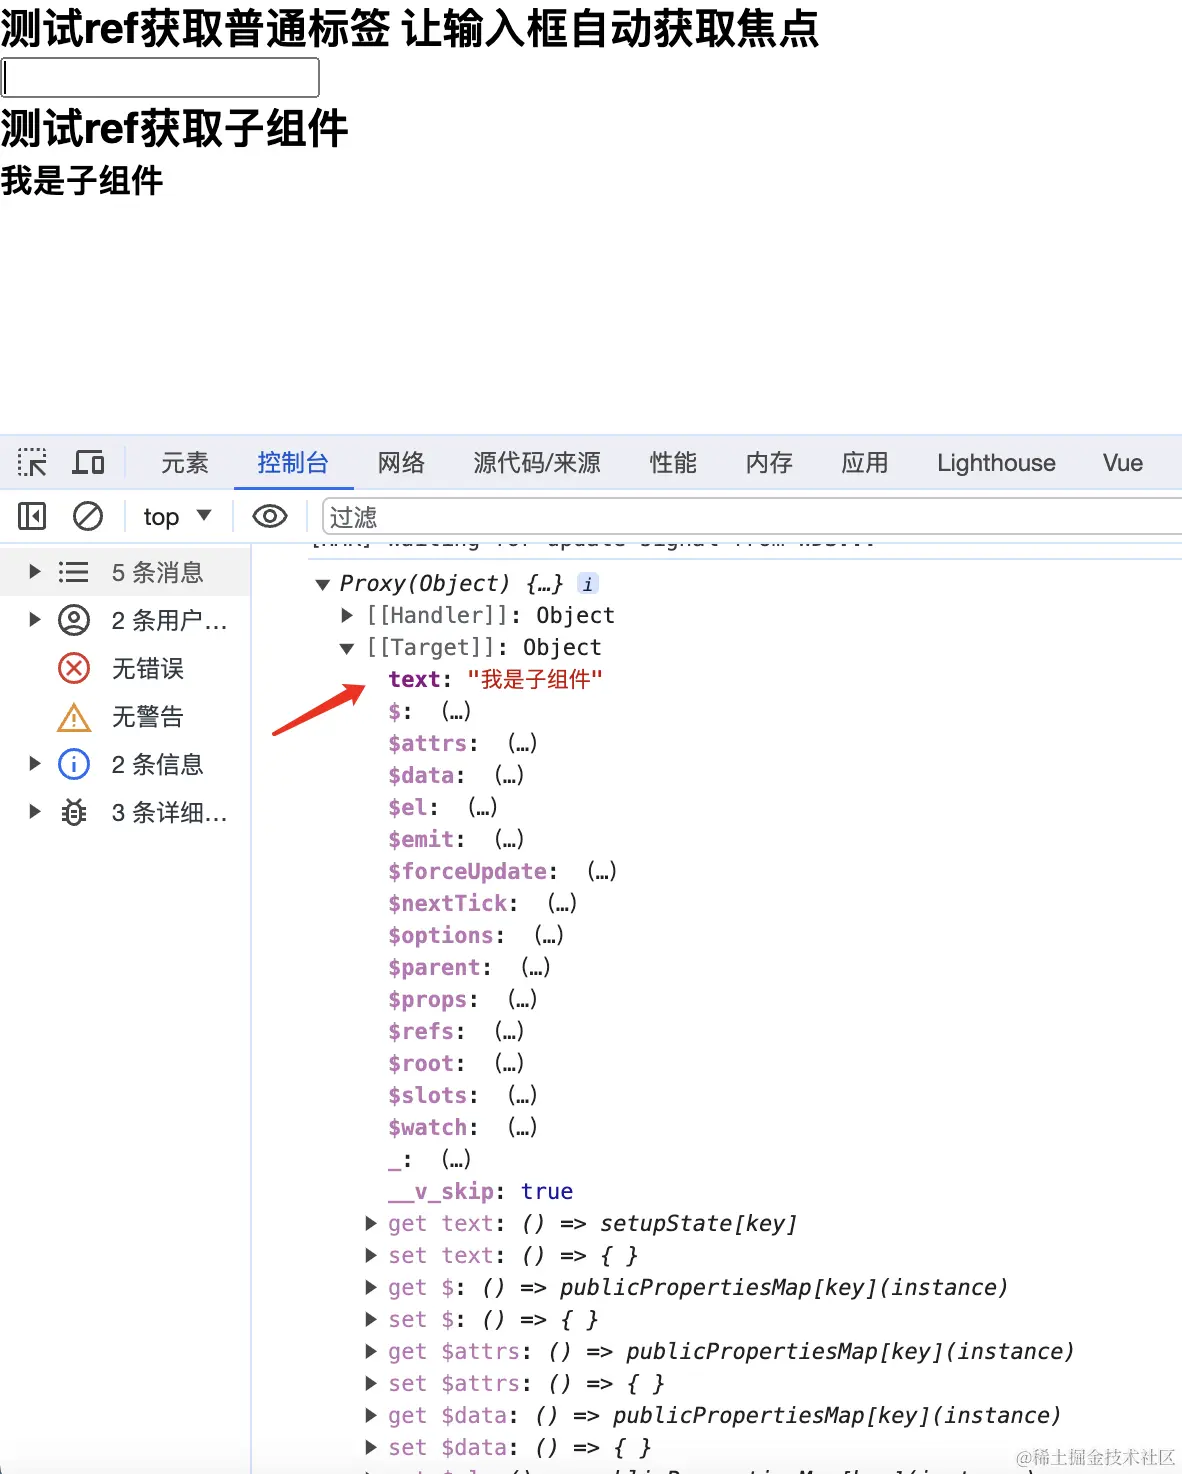Screen dimensions: 1182x1474
Task: Focus the page text input box
Action: tap(160, 77)
